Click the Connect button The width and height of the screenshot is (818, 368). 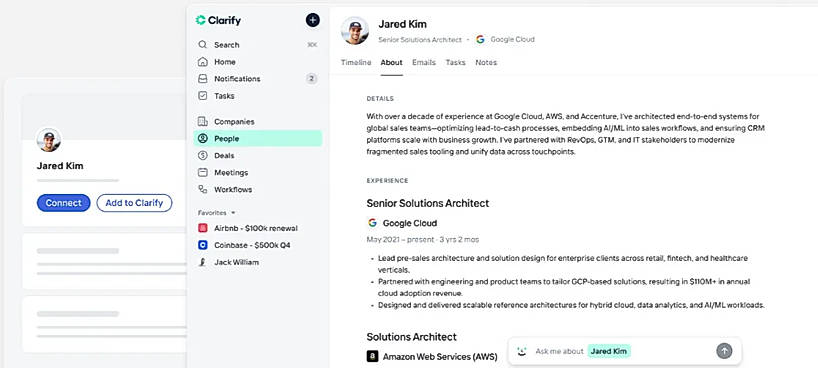pos(64,203)
